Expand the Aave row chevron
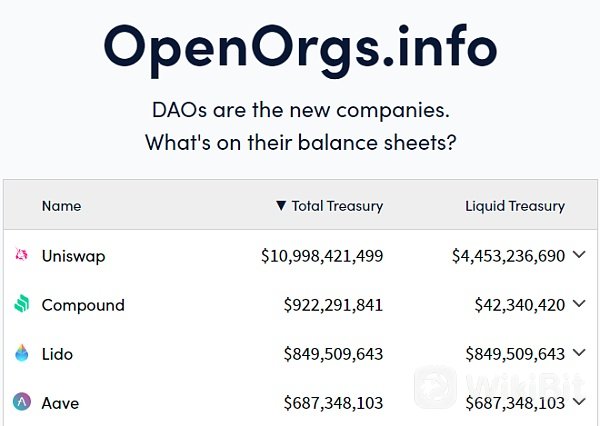600x426 pixels. coord(579,402)
